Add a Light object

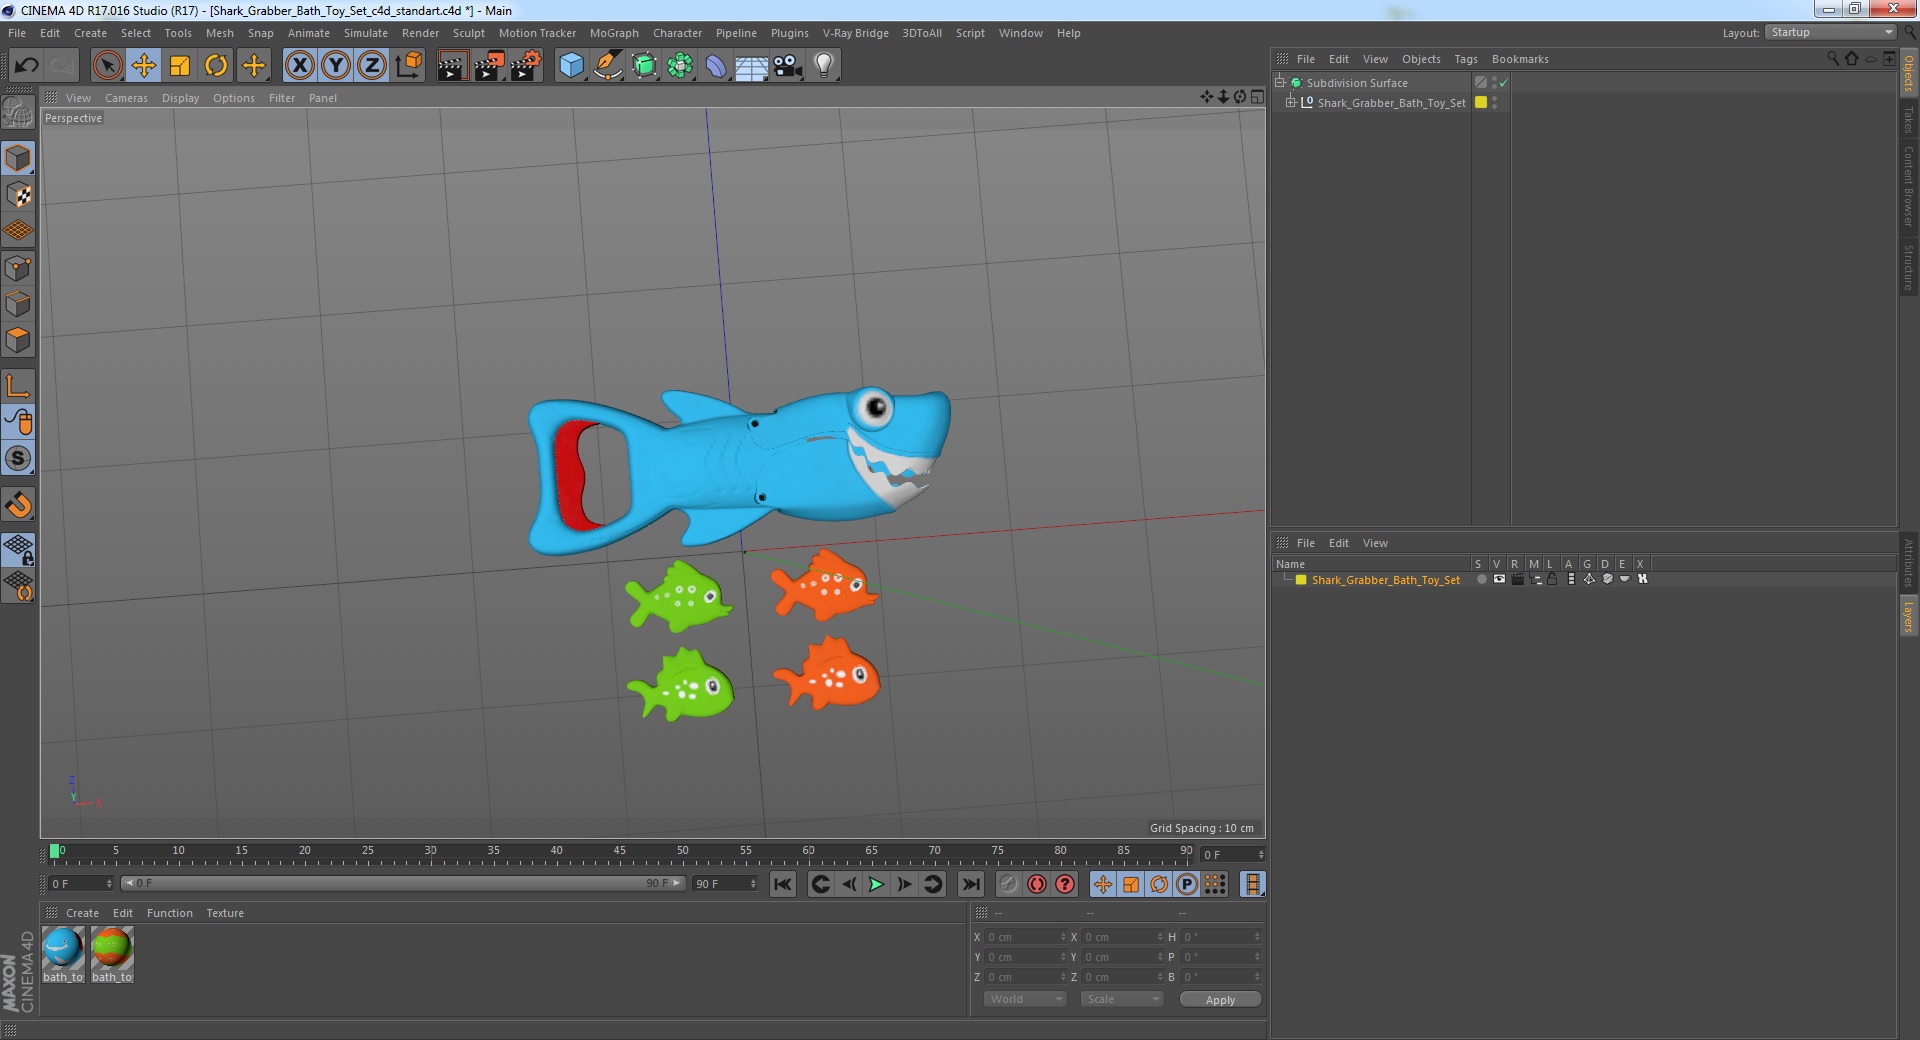(824, 66)
